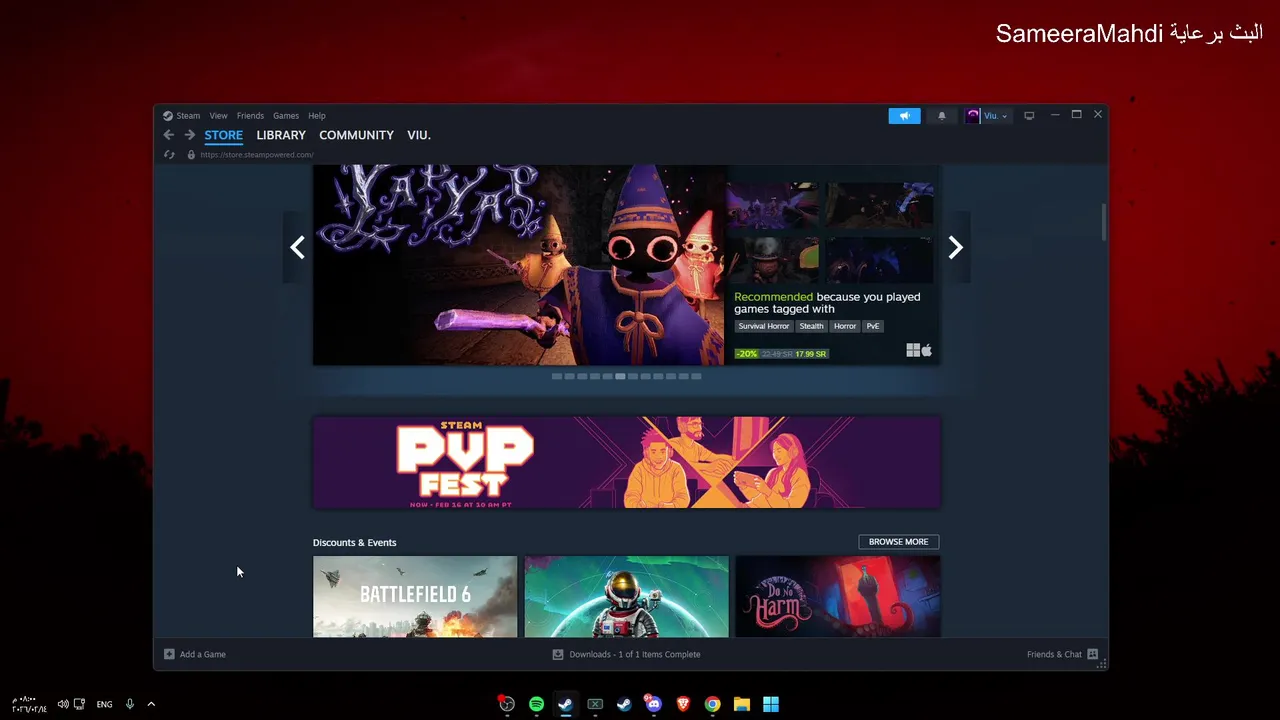
Task: Open the View menu
Action: pyautogui.click(x=218, y=116)
